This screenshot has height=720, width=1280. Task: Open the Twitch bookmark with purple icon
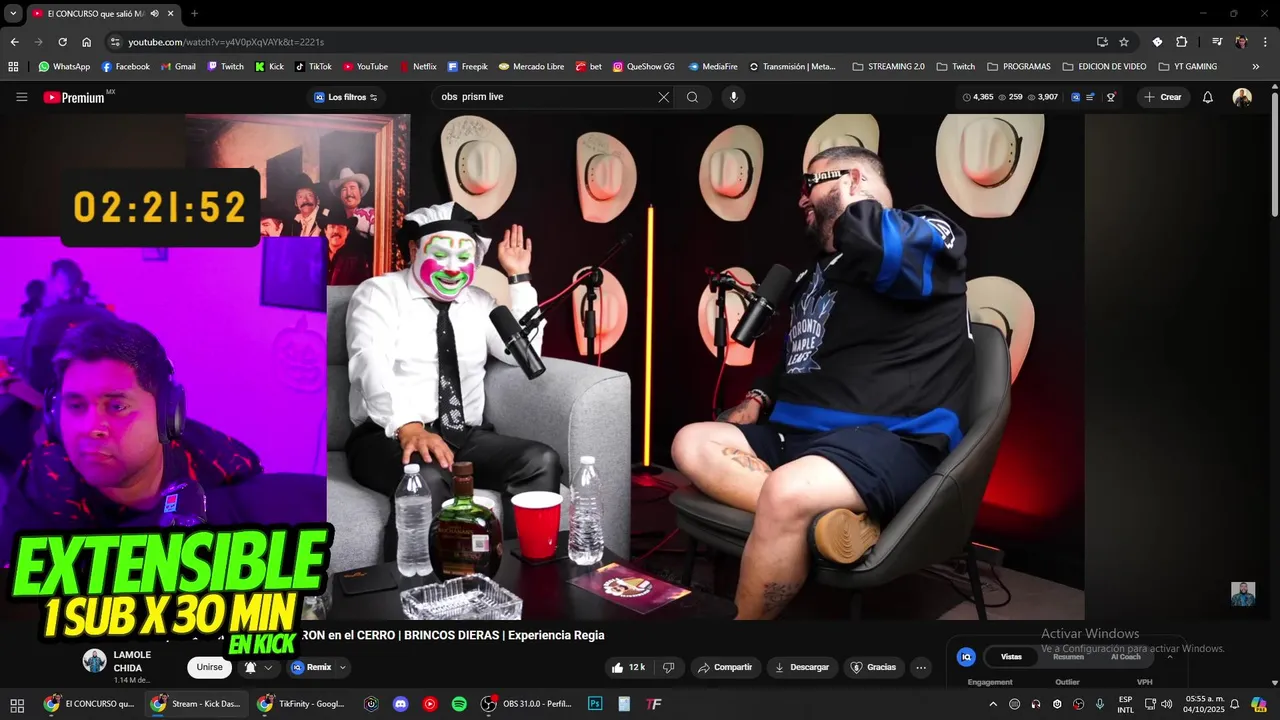pos(225,67)
